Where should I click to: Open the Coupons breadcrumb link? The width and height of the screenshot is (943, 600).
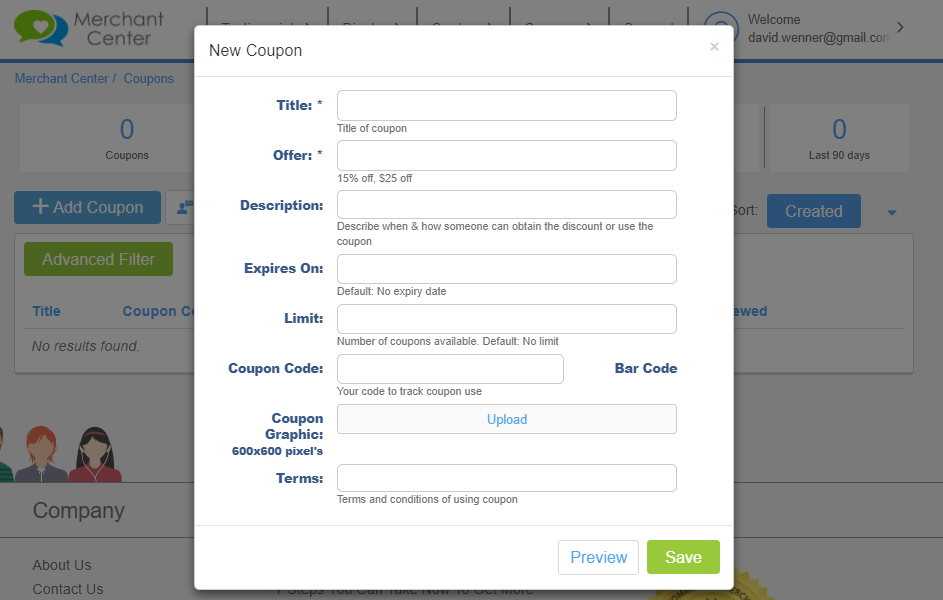pyautogui.click(x=149, y=79)
